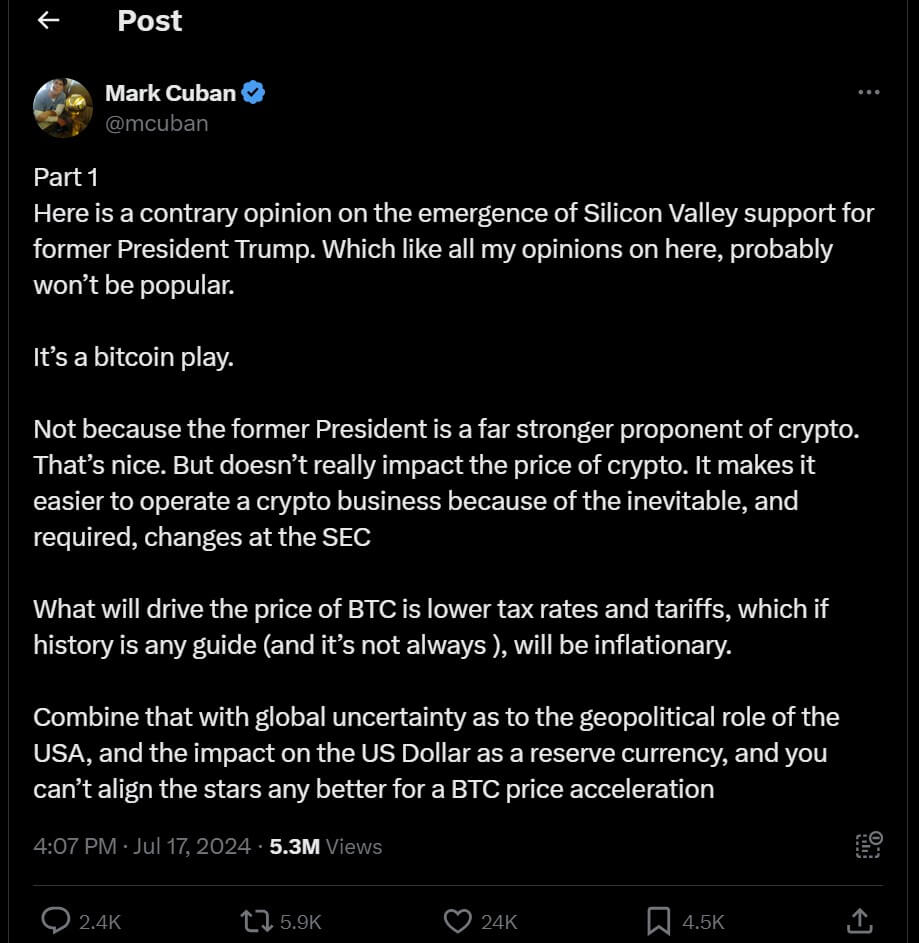
Task: Bookmark this post with the bookmark icon
Action: coord(657,920)
